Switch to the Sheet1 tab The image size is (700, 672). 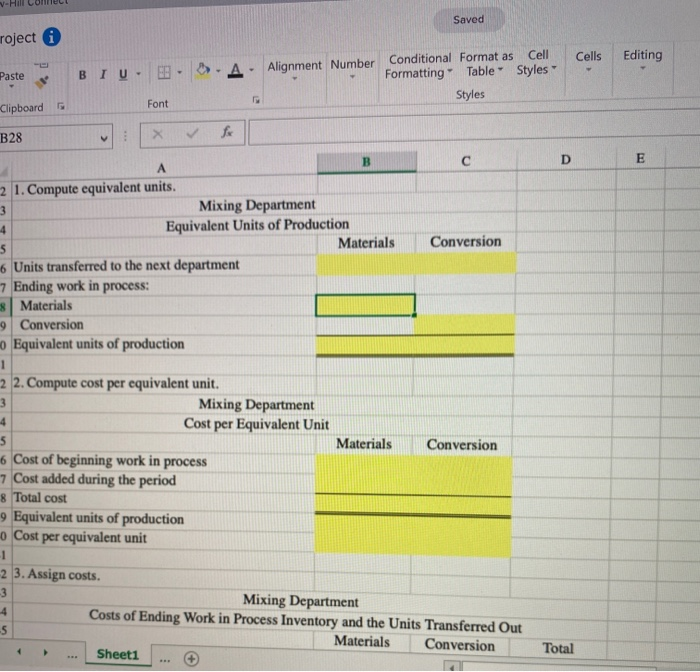point(118,654)
